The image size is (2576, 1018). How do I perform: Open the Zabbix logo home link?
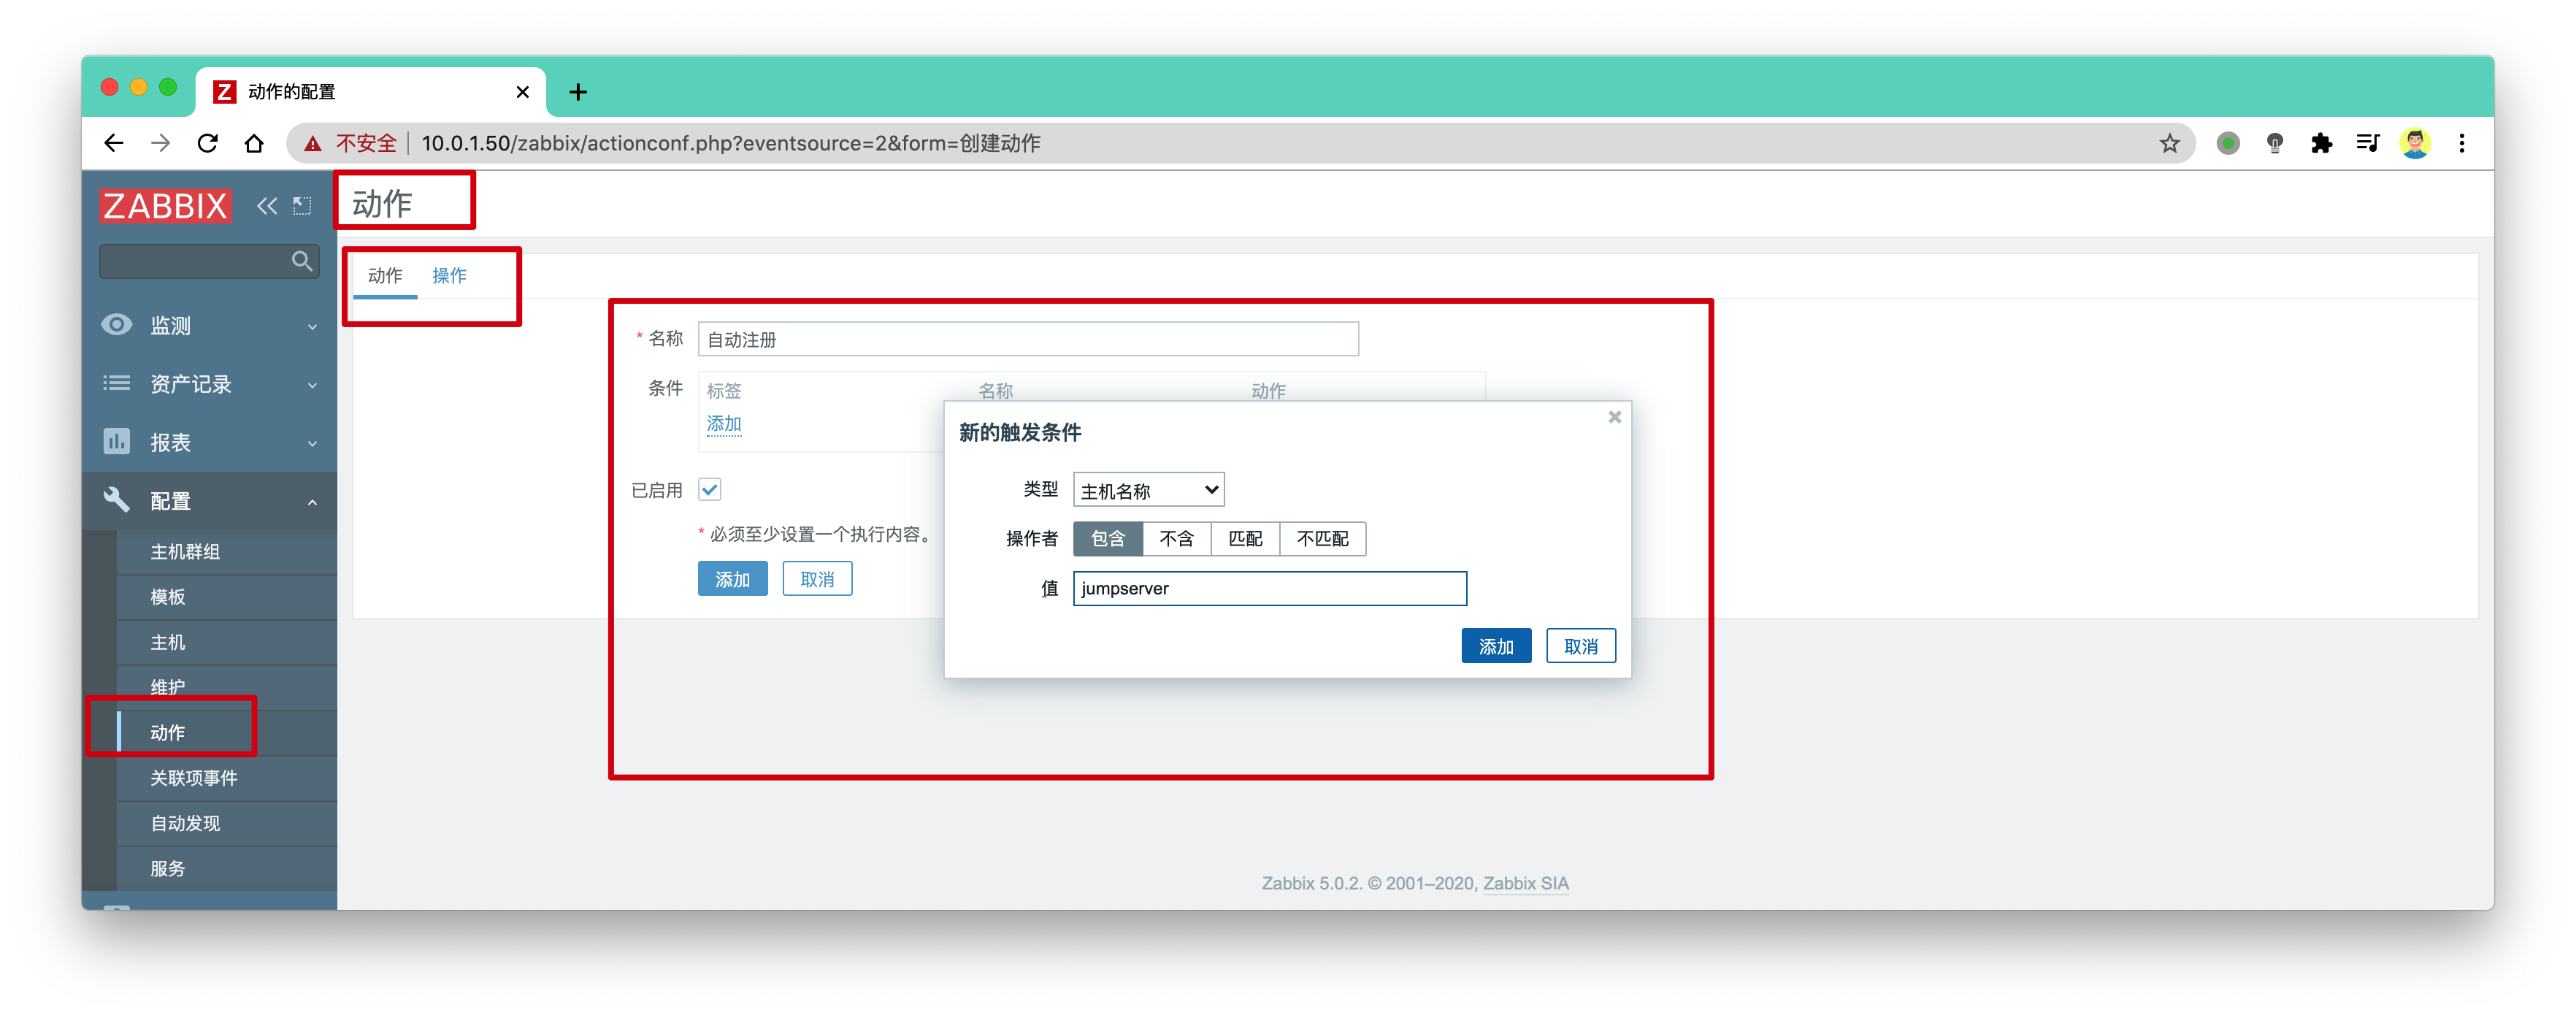165,206
